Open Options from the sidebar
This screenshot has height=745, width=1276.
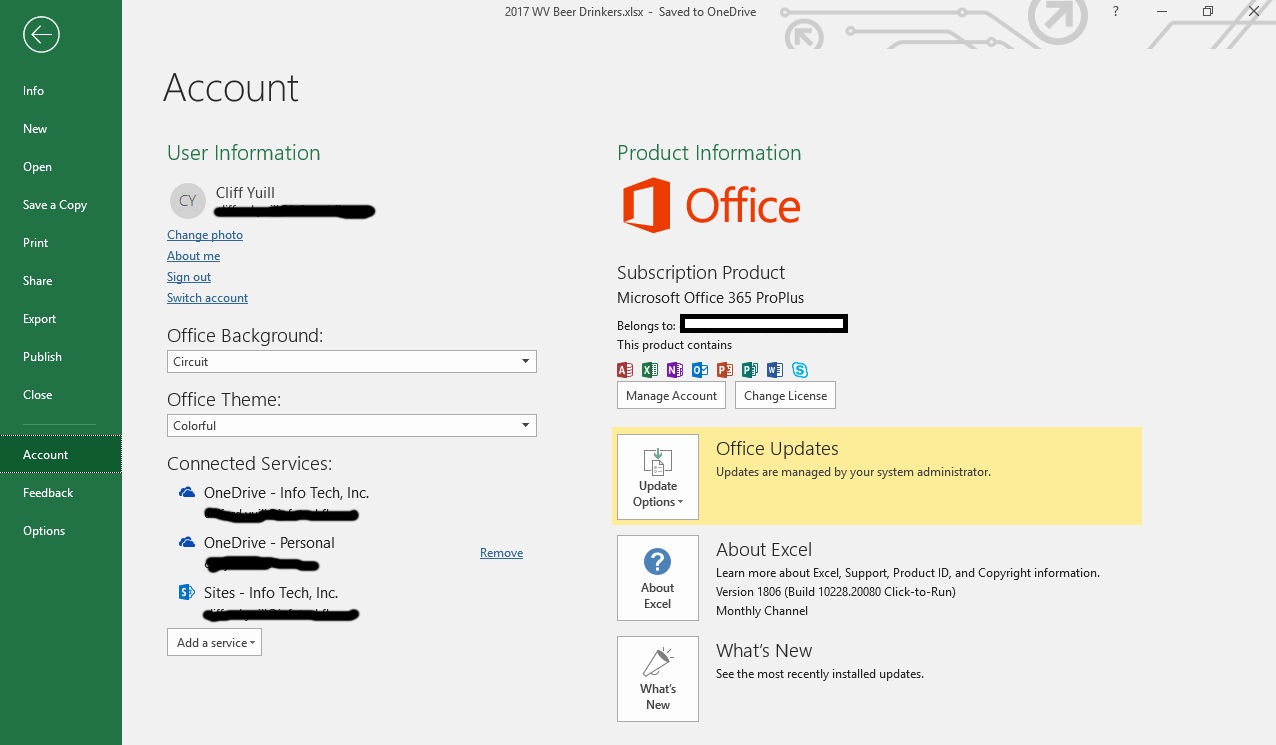(61, 530)
